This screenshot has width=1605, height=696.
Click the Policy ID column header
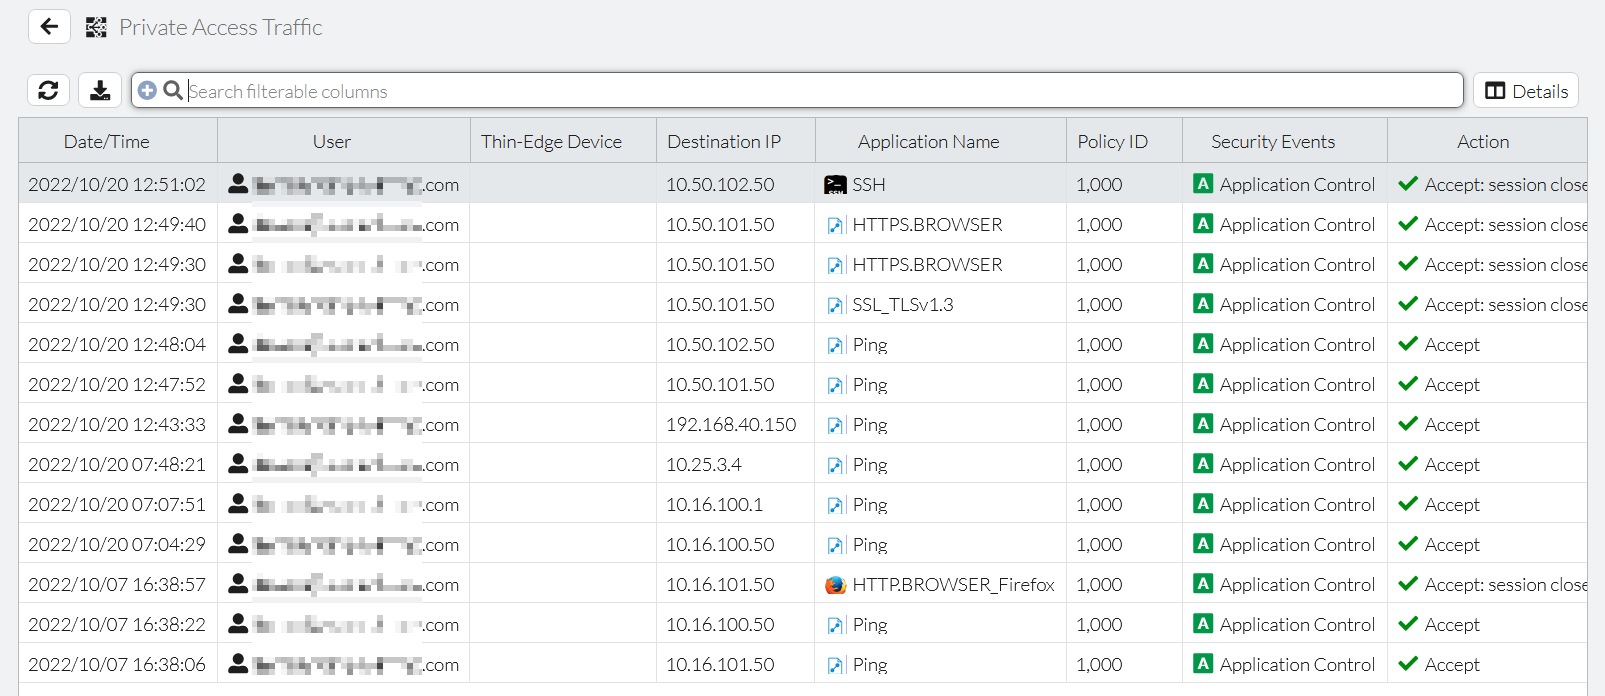[1112, 142]
